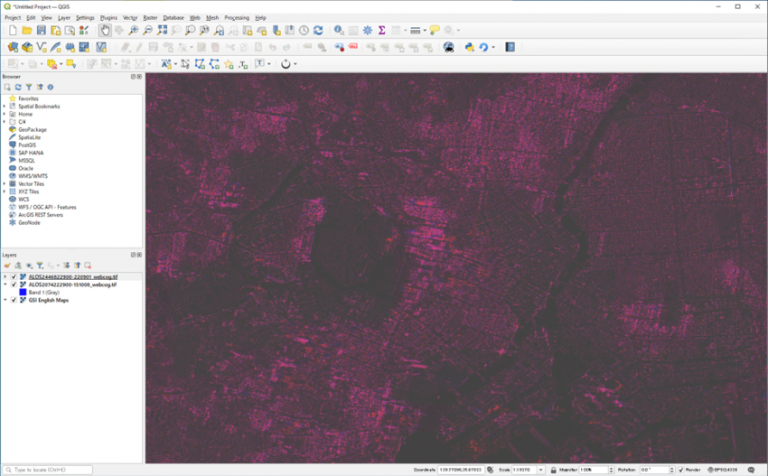Expand the Home browser node

coord(4,114)
